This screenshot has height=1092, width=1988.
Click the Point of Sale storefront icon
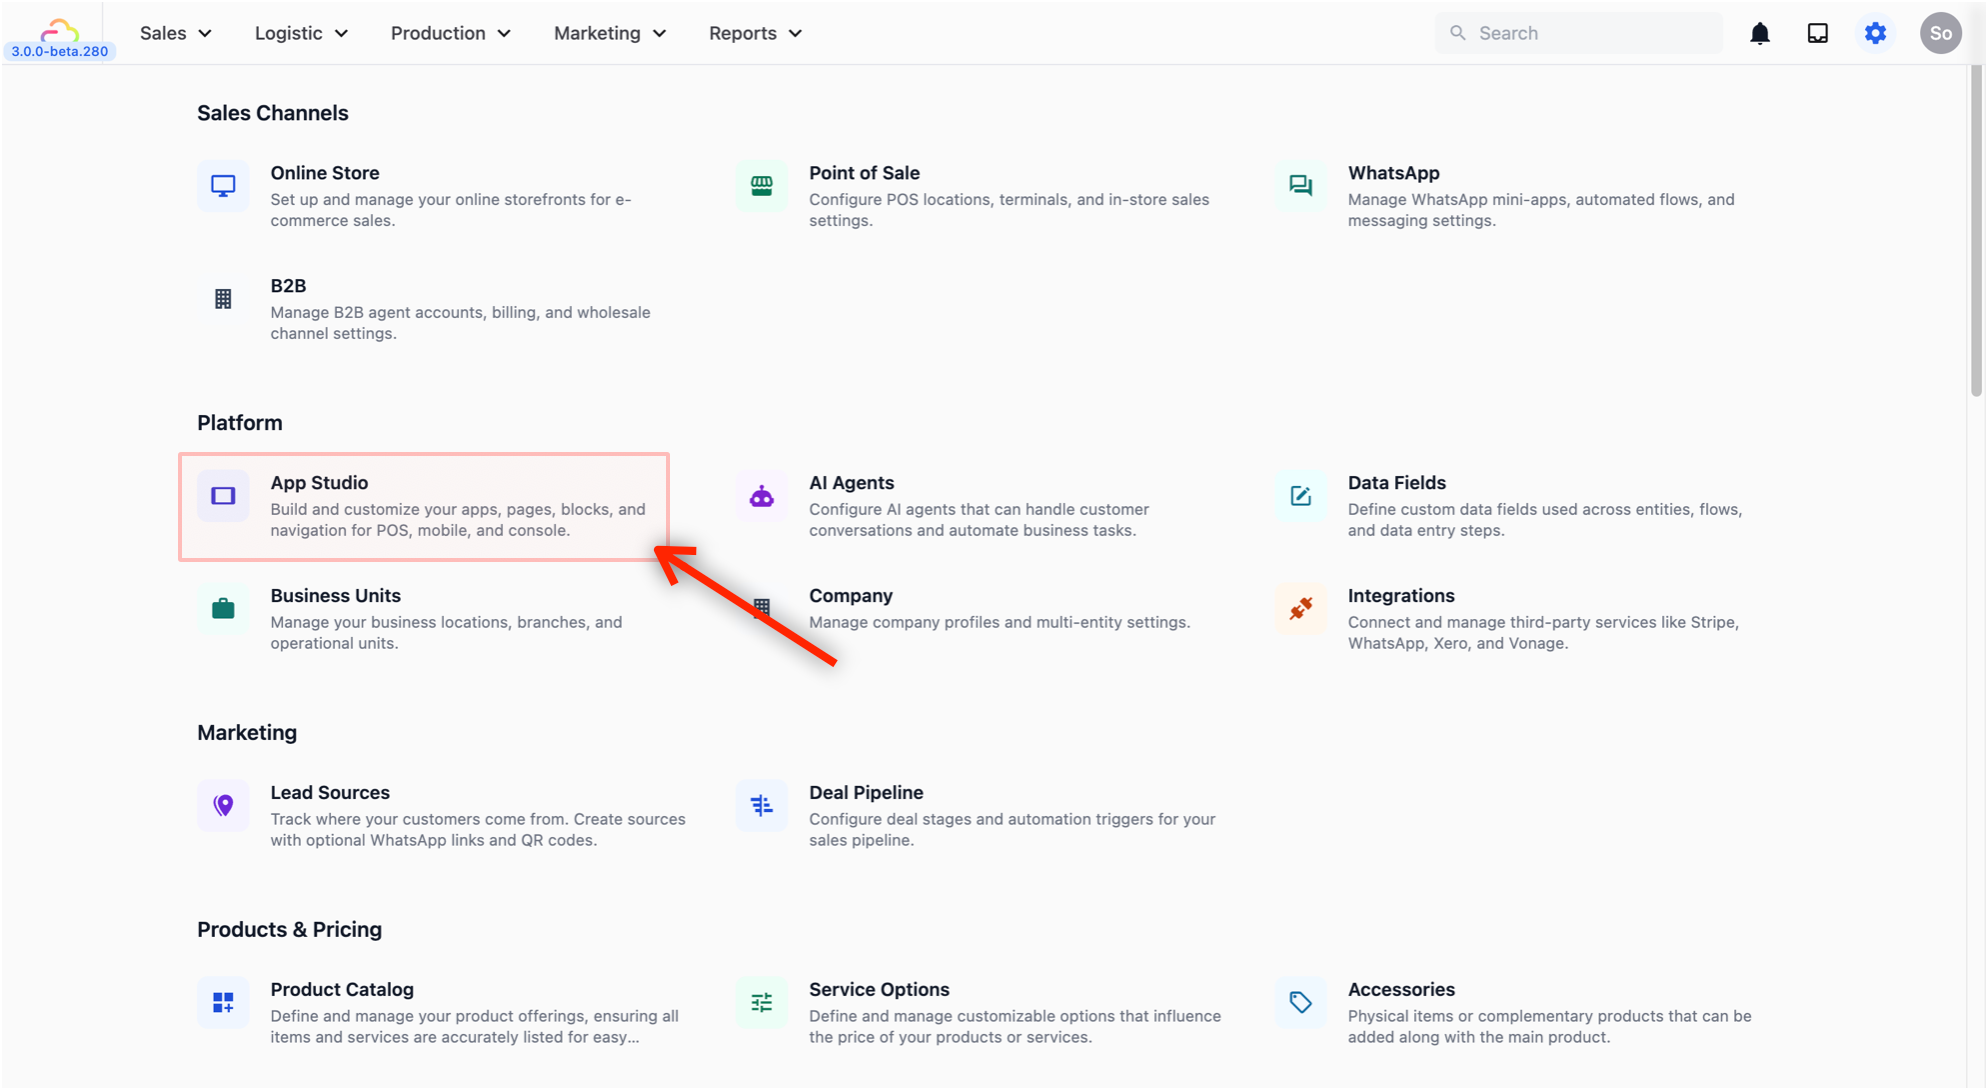point(761,186)
